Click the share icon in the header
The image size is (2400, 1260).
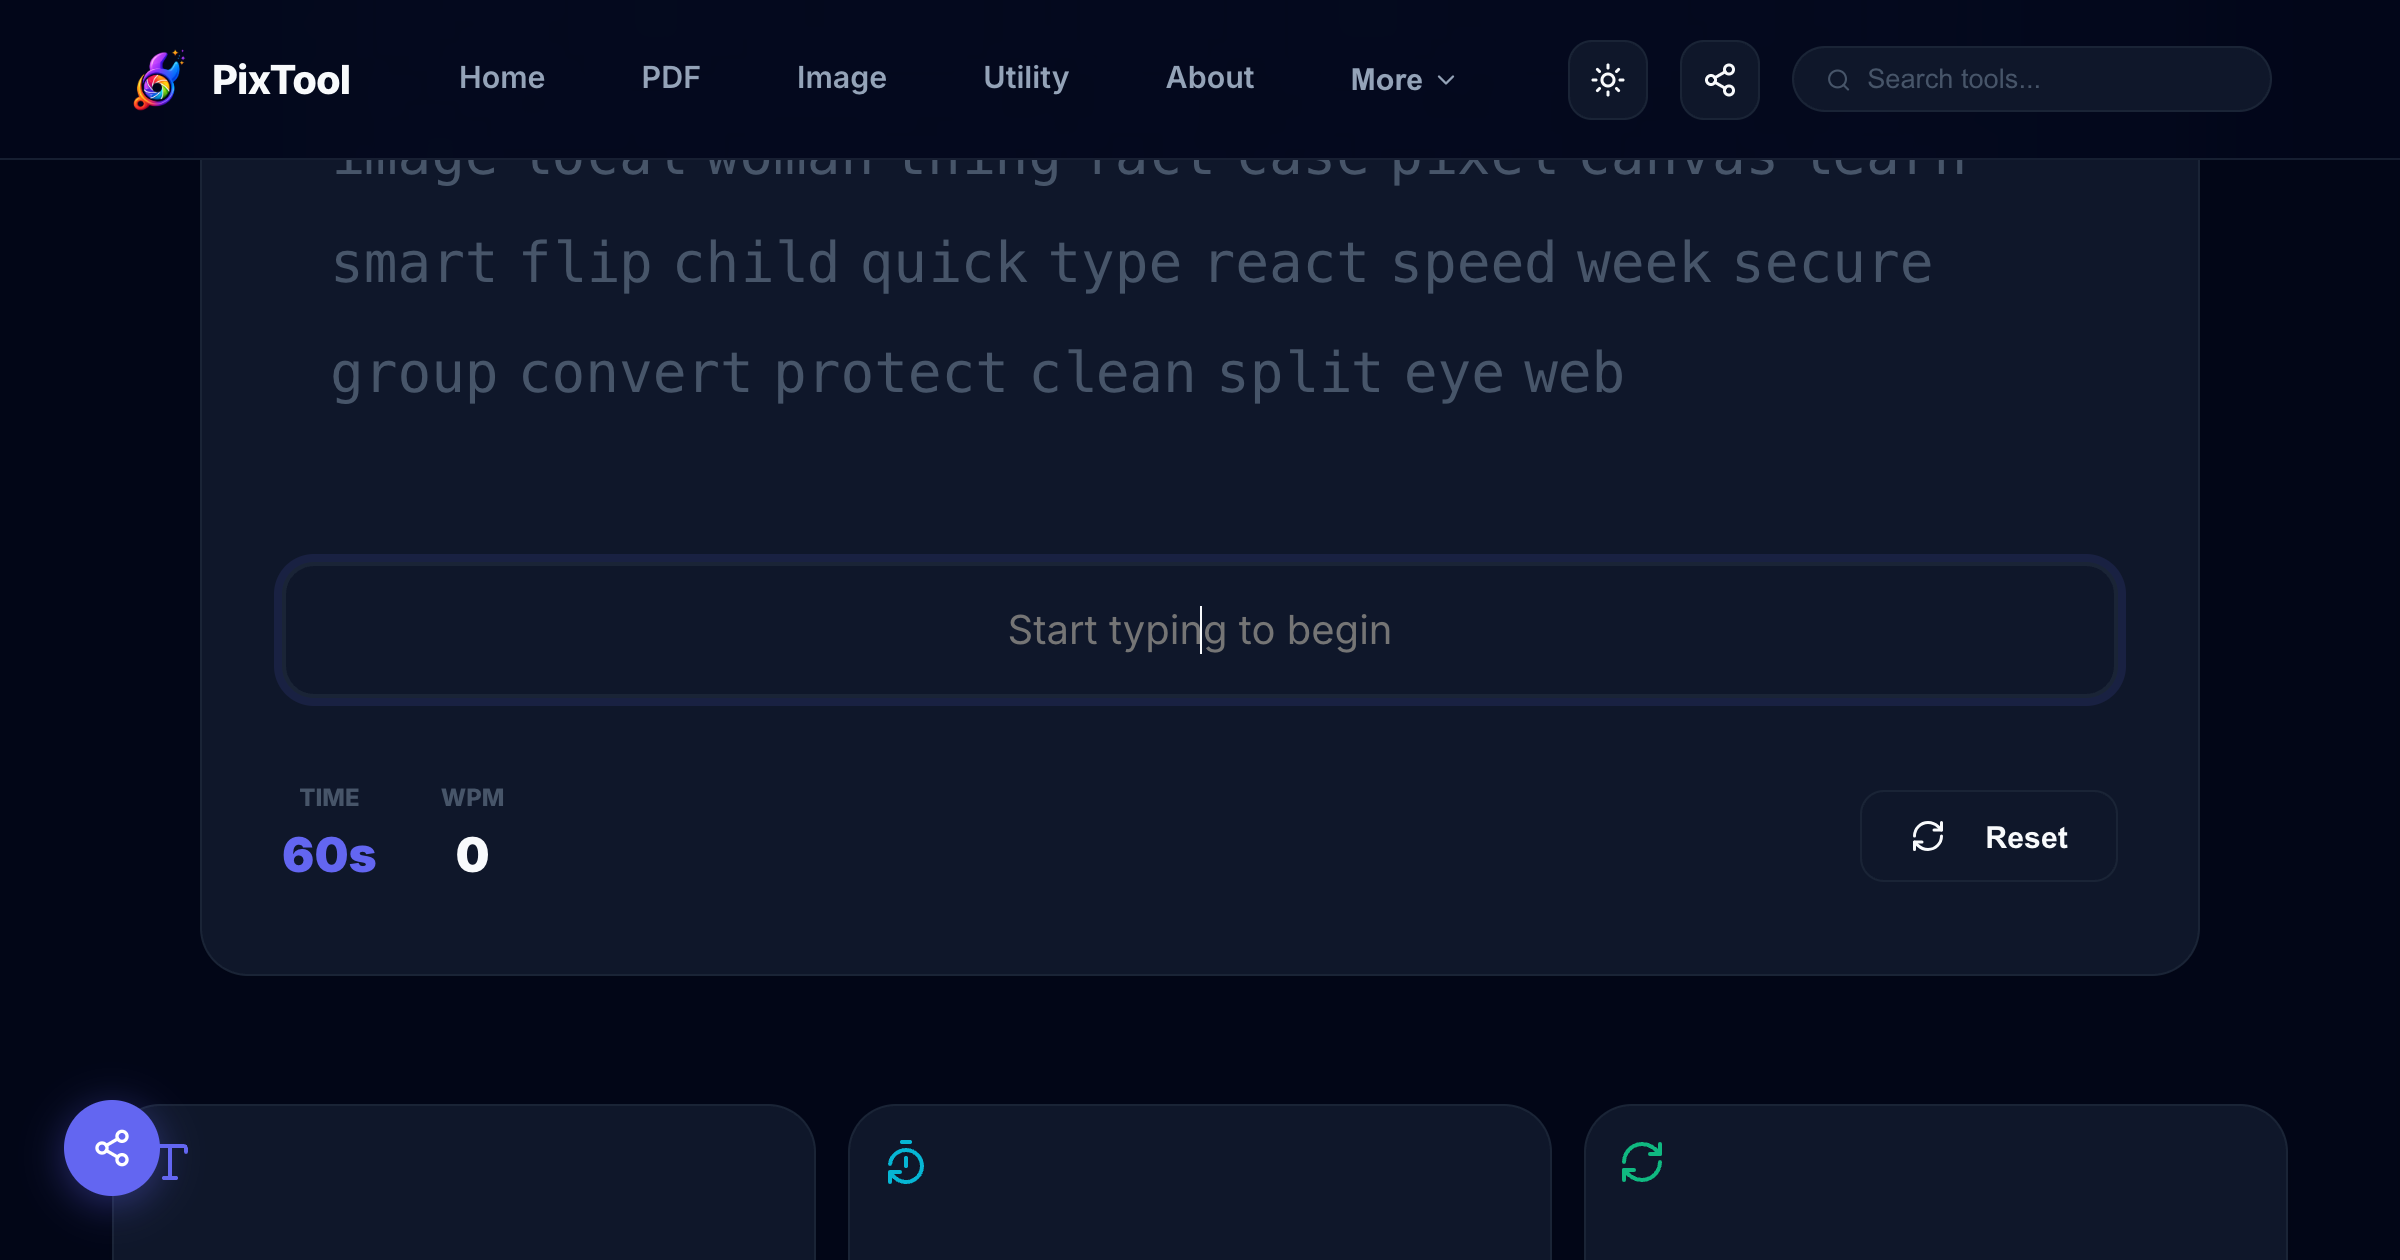click(x=1719, y=80)
